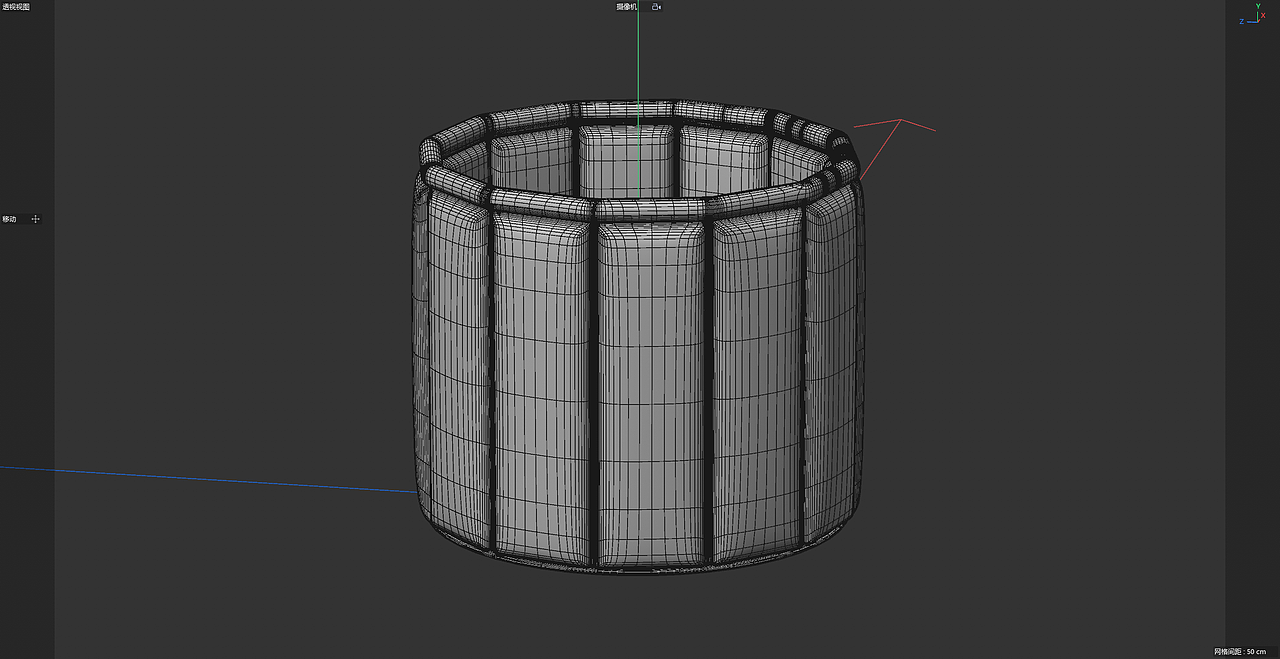The width and height of the screenshot is (1280, 659).
Task: Click the XYZ axis orientation gizmo
Action: tap(1254, 15)
